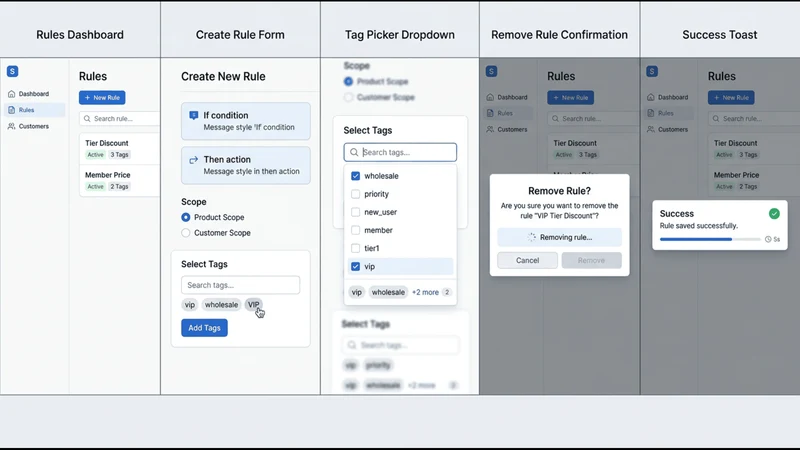Focus Search tags field in Create Rule Form
The image size is (800, 450).
point(240,285)
